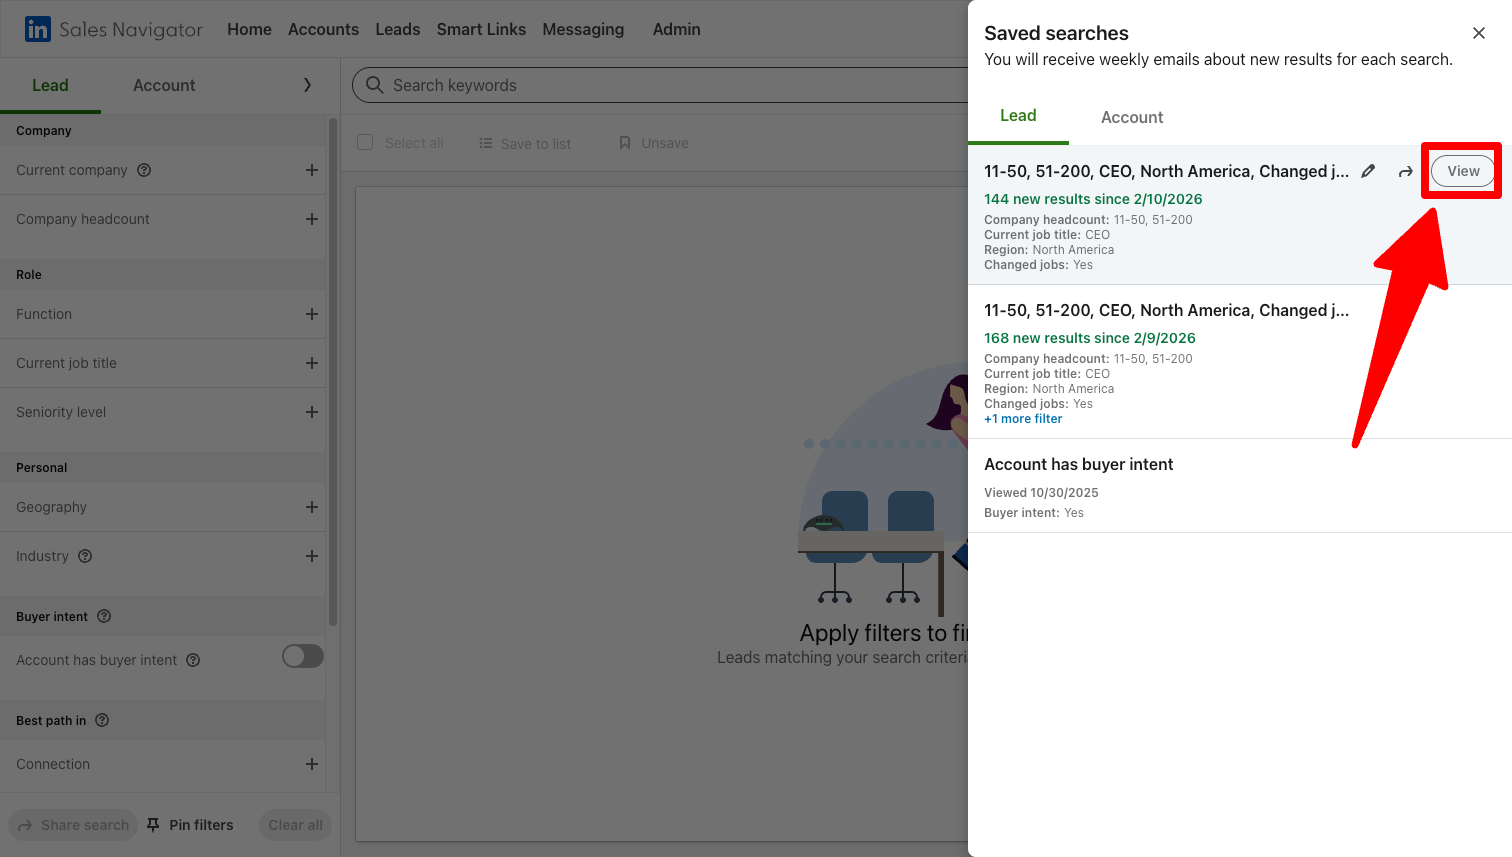Click Share search button
Image resolution: width=1512 pixels, height=857 pixels.
click(x=74, y=825)
